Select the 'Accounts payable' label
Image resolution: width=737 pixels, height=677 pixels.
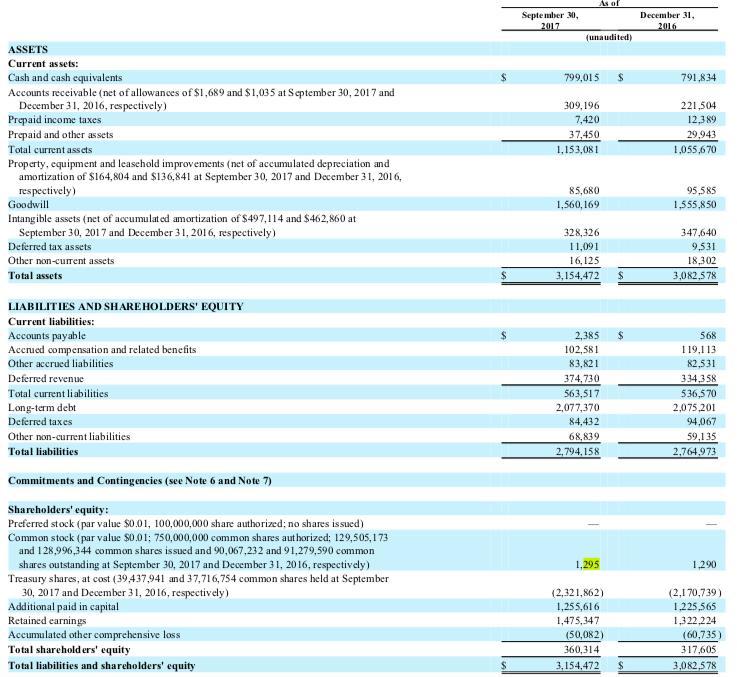click(x=47, y=336)
